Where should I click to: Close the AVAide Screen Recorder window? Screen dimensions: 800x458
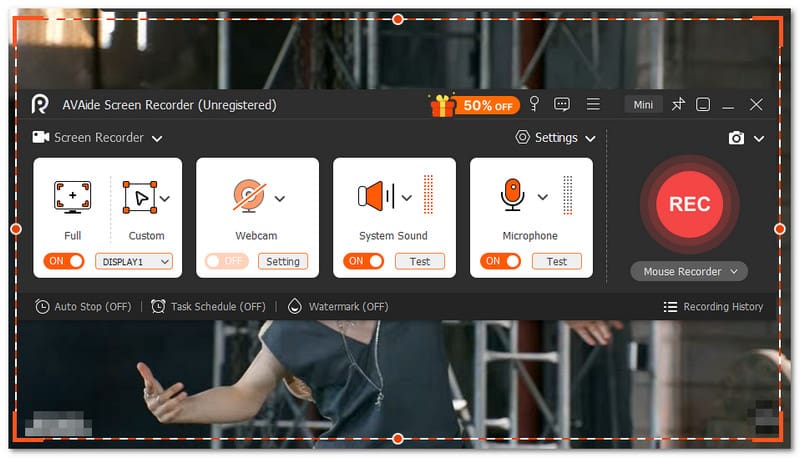point(756,105)
